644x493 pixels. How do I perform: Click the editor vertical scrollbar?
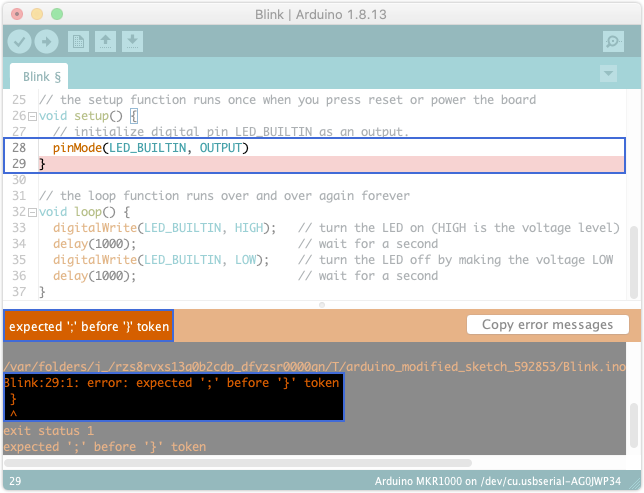(x=634, y=262)
